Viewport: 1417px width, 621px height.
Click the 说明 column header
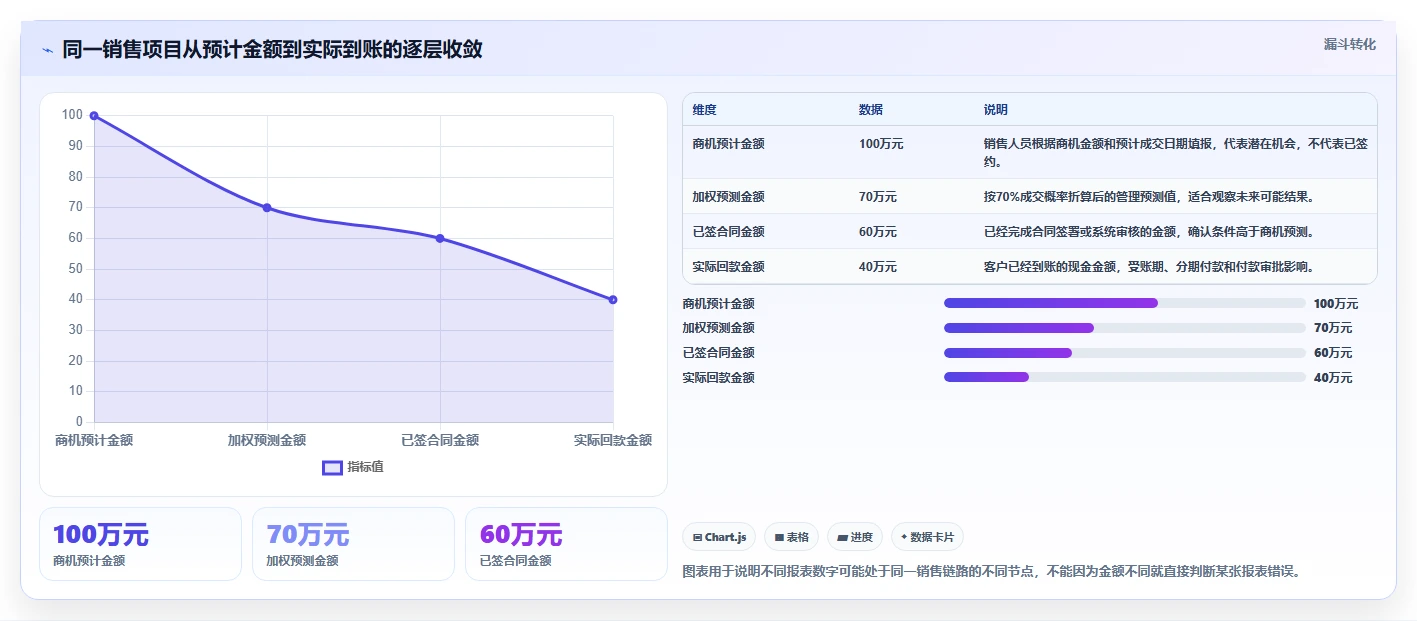[996, 110]
